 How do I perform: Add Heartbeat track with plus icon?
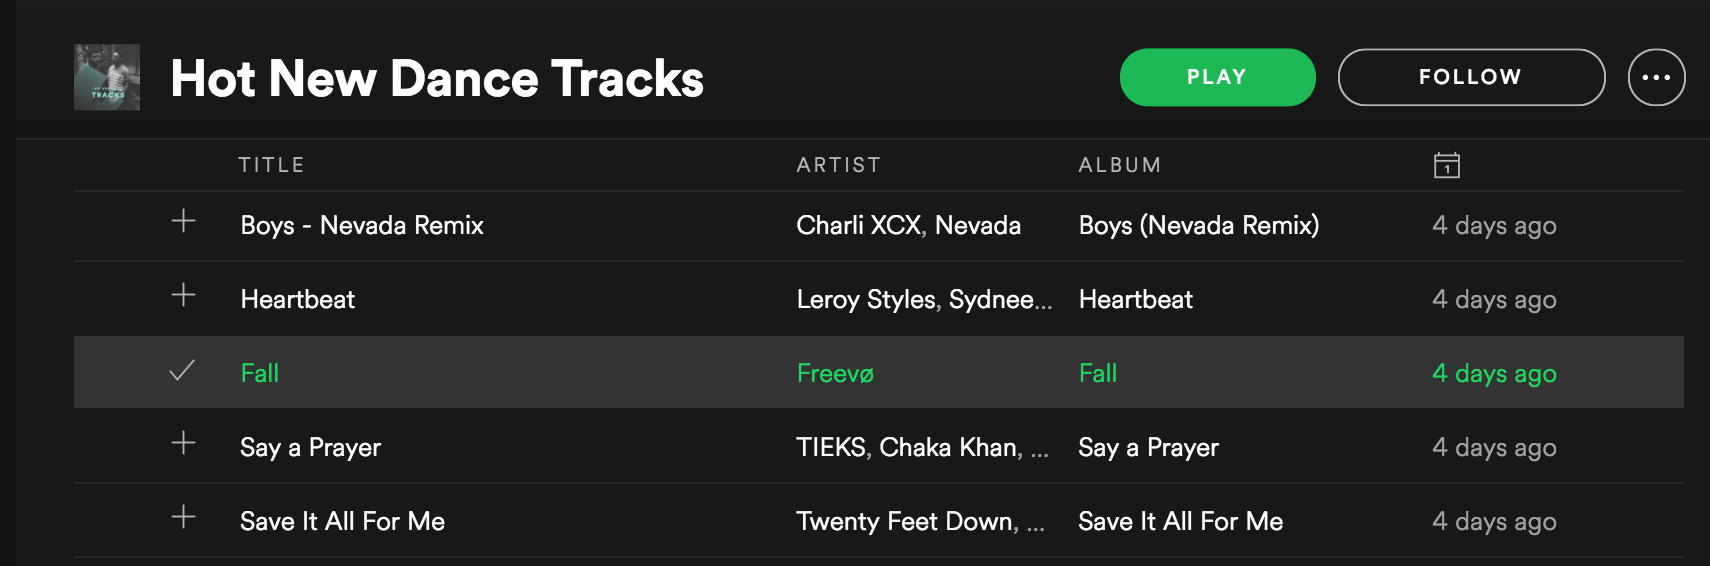tap(183, 295)
